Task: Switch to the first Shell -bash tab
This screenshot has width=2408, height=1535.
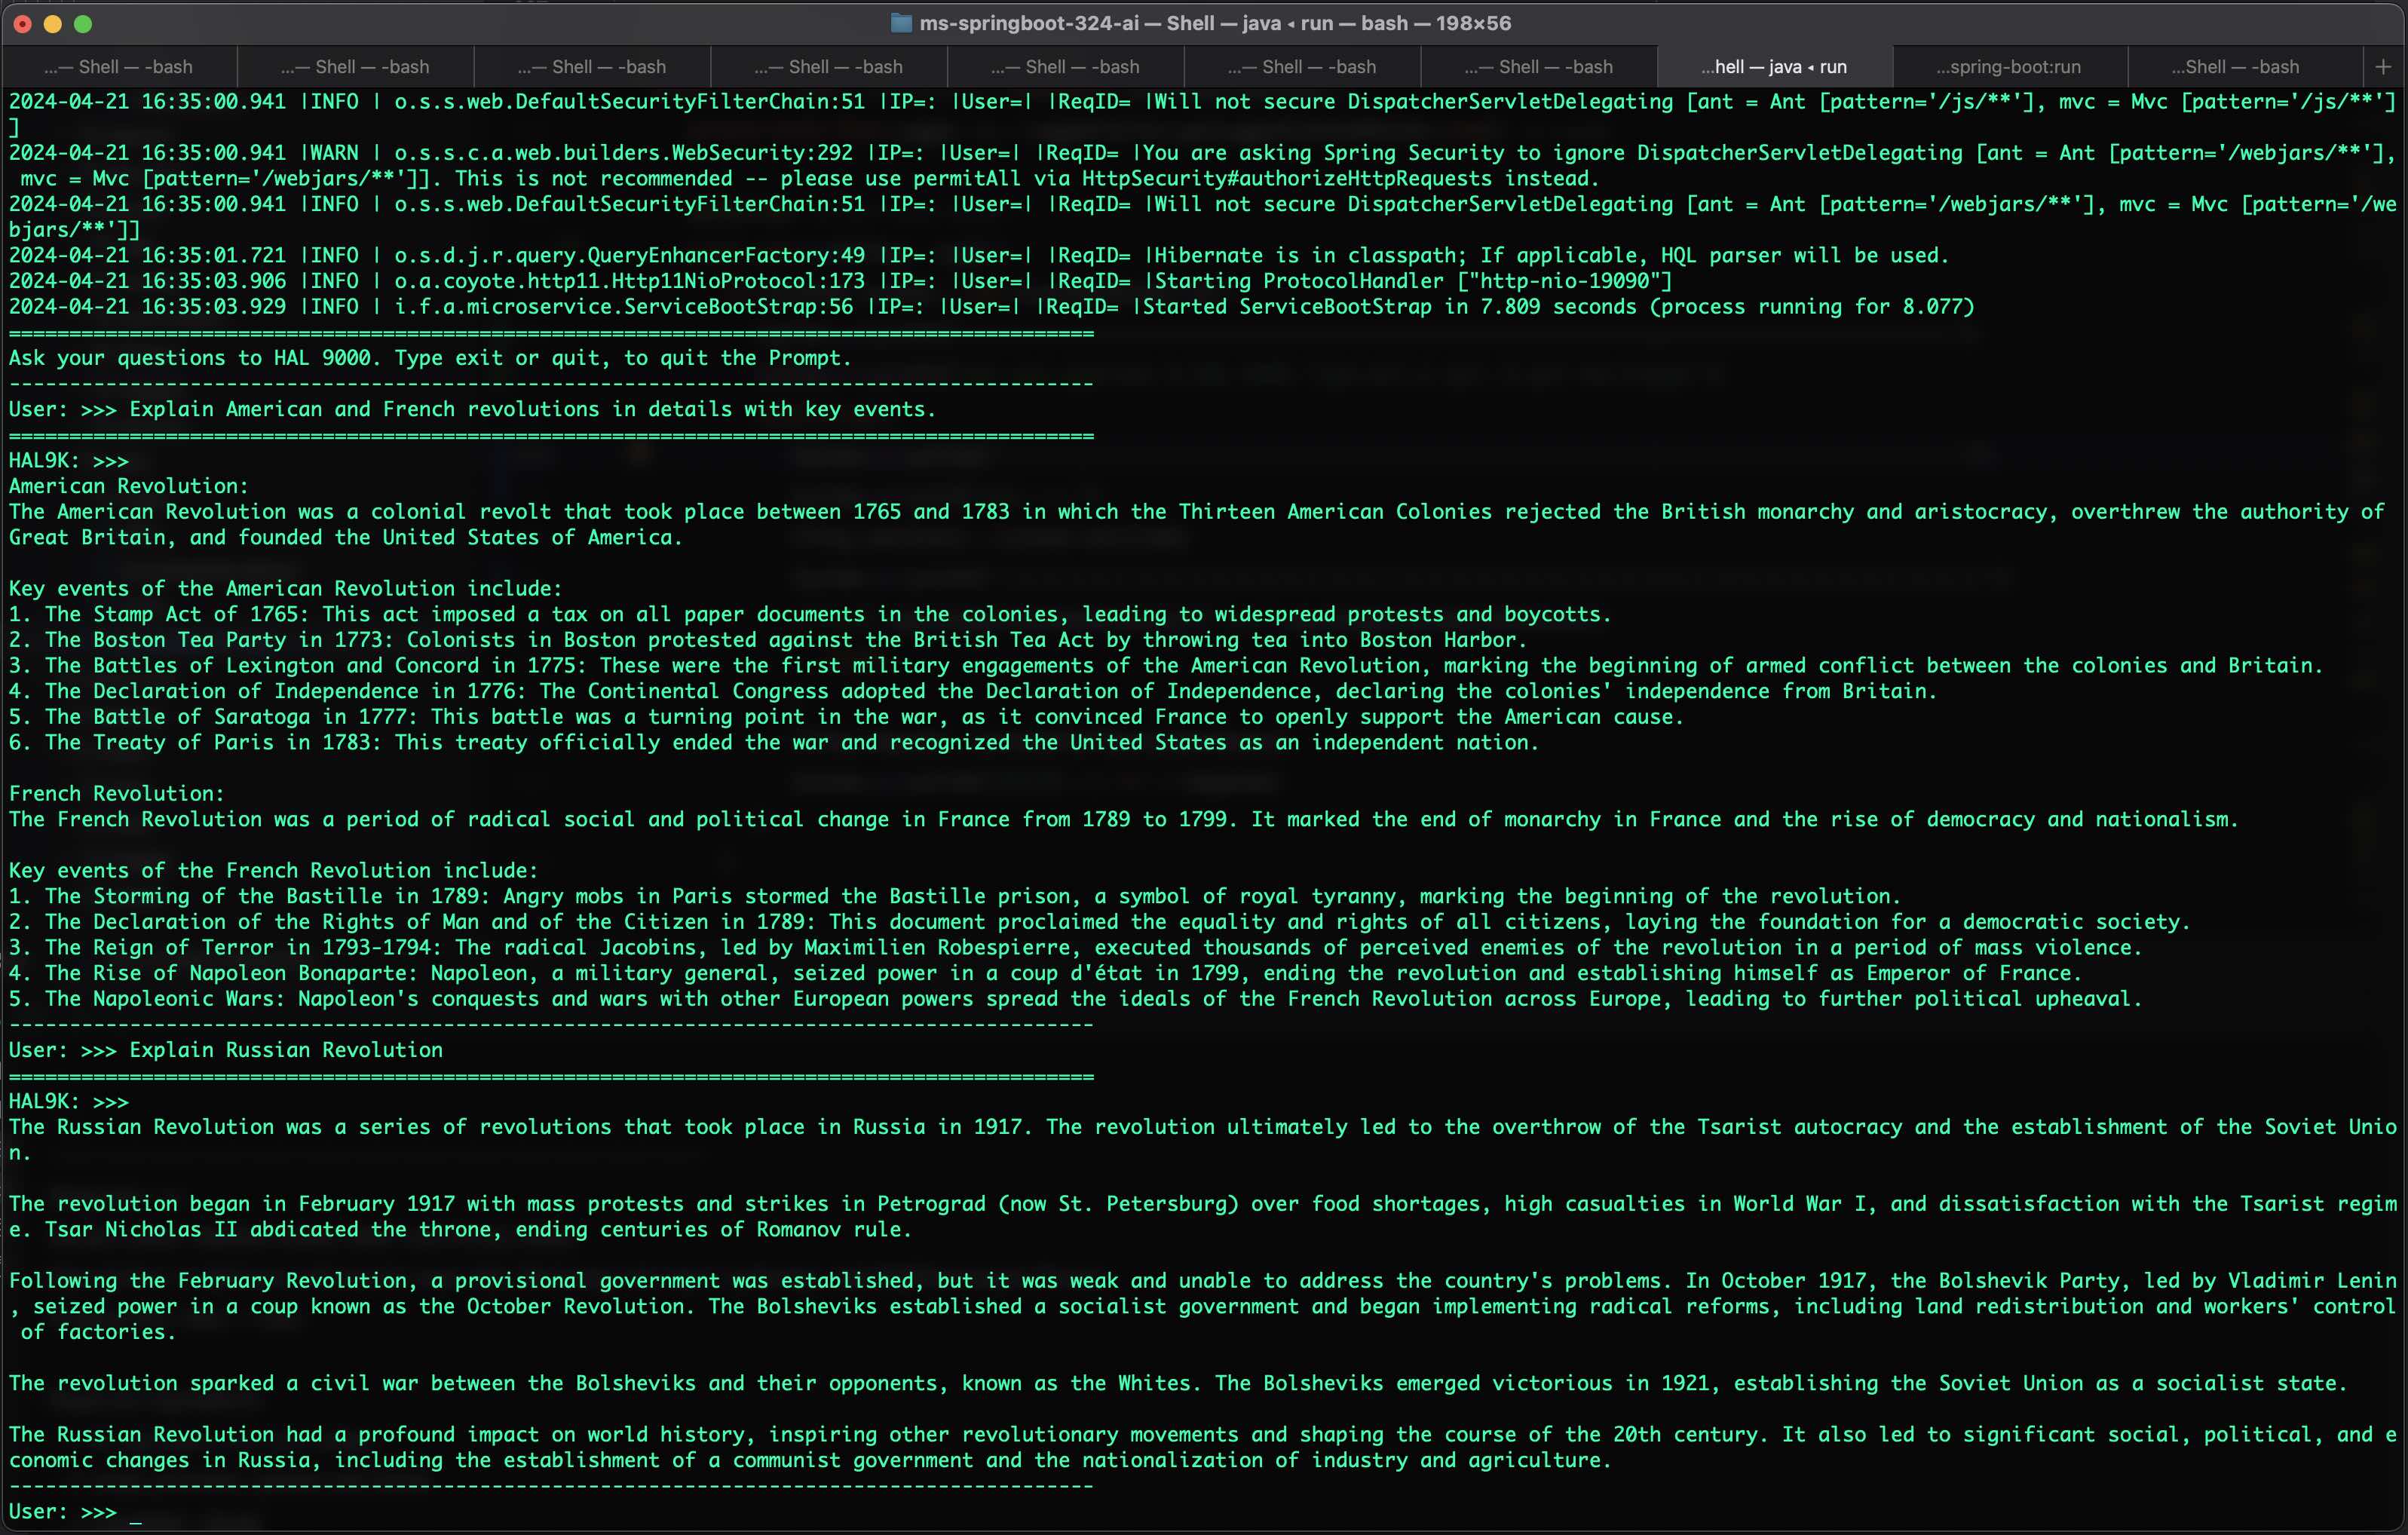Action: 119,67
